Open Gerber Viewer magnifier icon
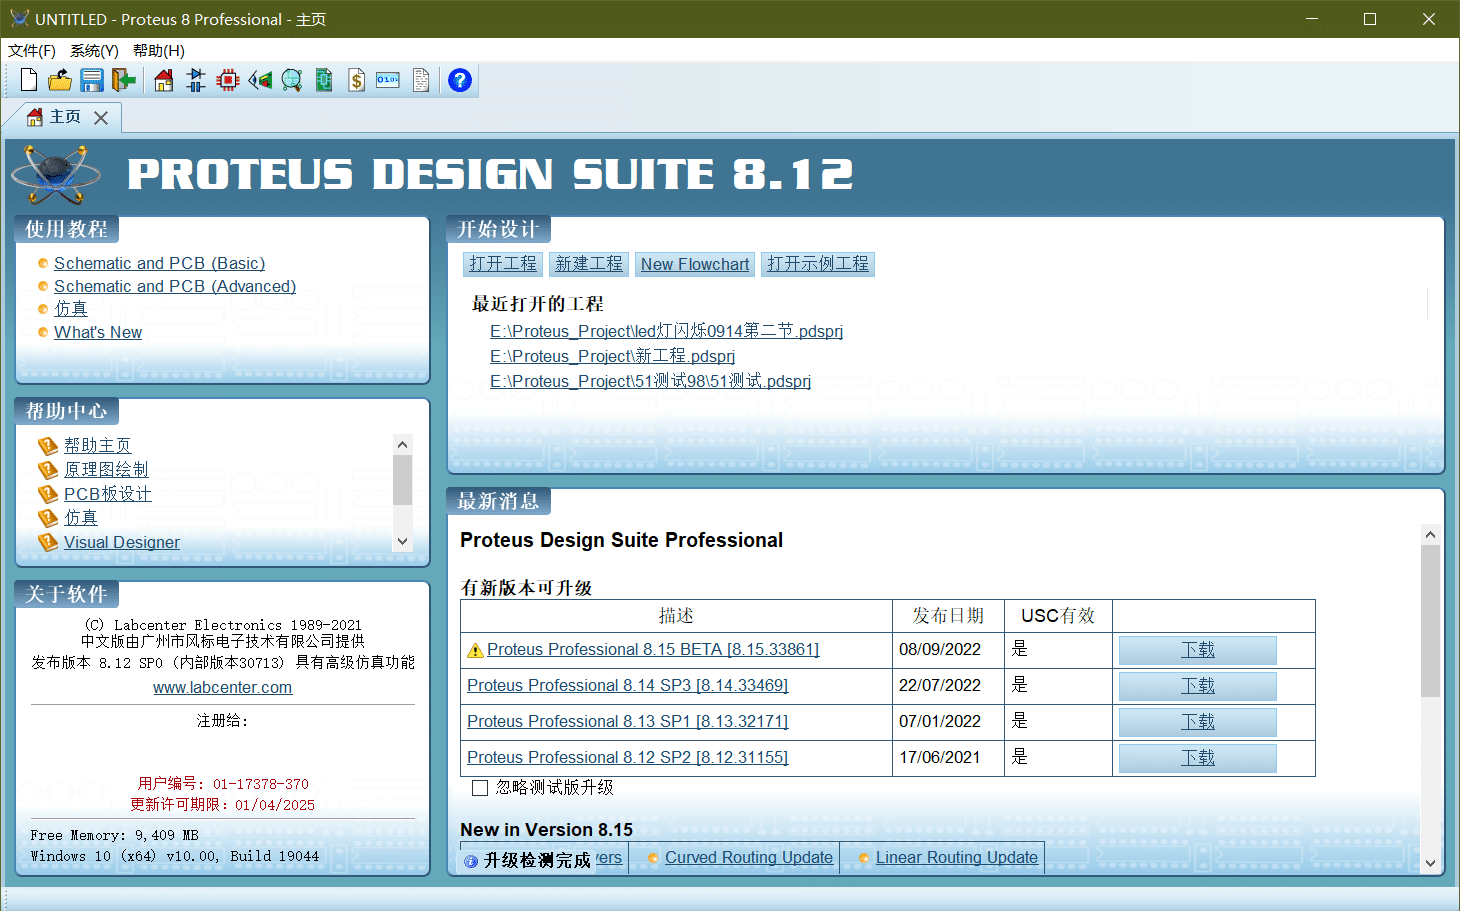Screen dimensions: 1460x911 292,80
